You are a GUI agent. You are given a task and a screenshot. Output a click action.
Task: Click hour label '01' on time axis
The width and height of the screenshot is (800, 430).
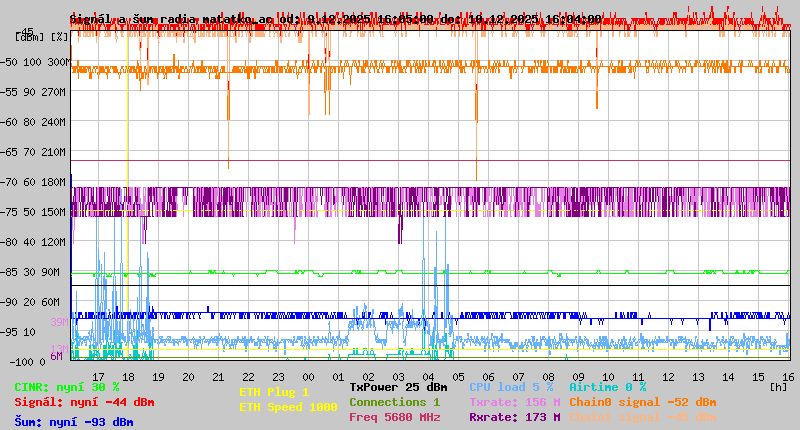[x=338, y=377]
